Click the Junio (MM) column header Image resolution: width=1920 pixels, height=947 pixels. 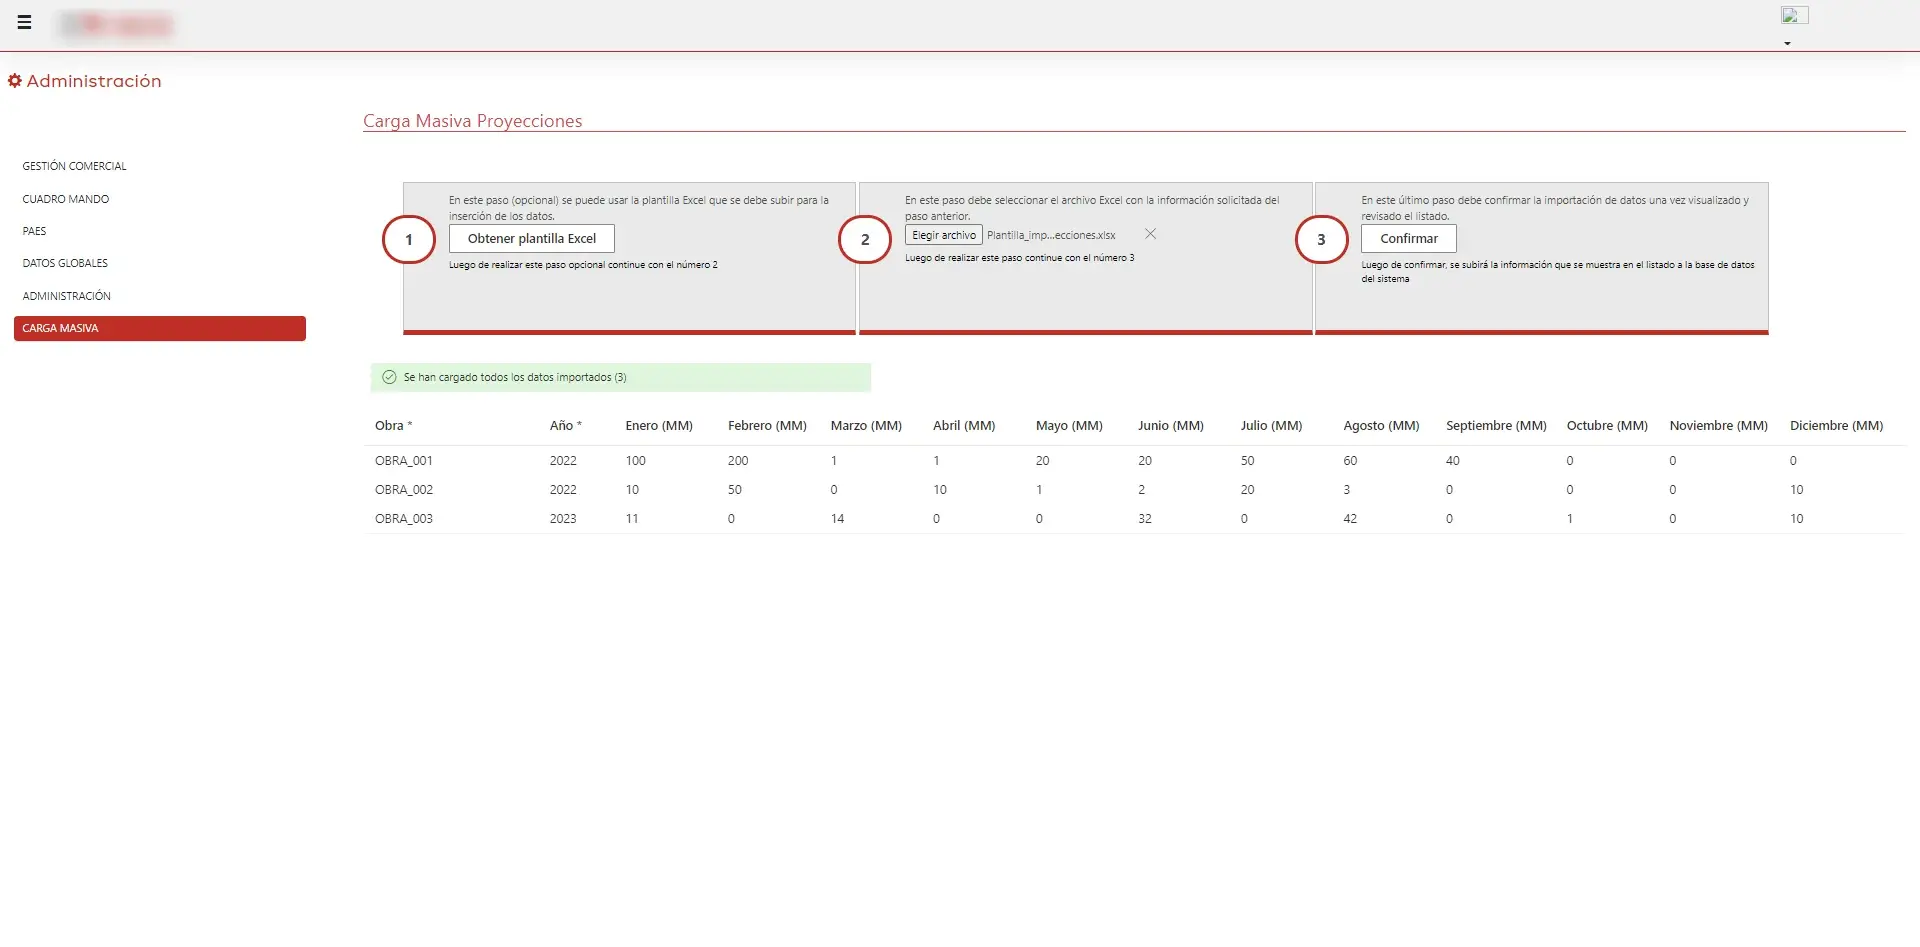pyautogui.click(x=1171, y=425)
